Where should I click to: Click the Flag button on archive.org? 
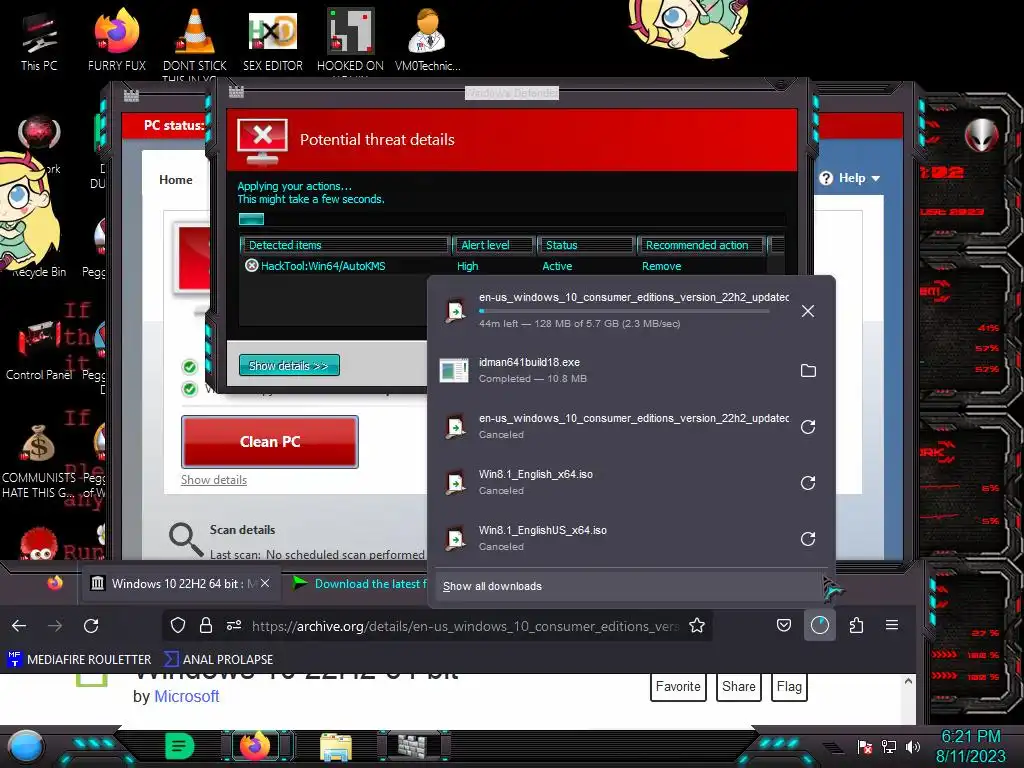(x=789, y=686)
